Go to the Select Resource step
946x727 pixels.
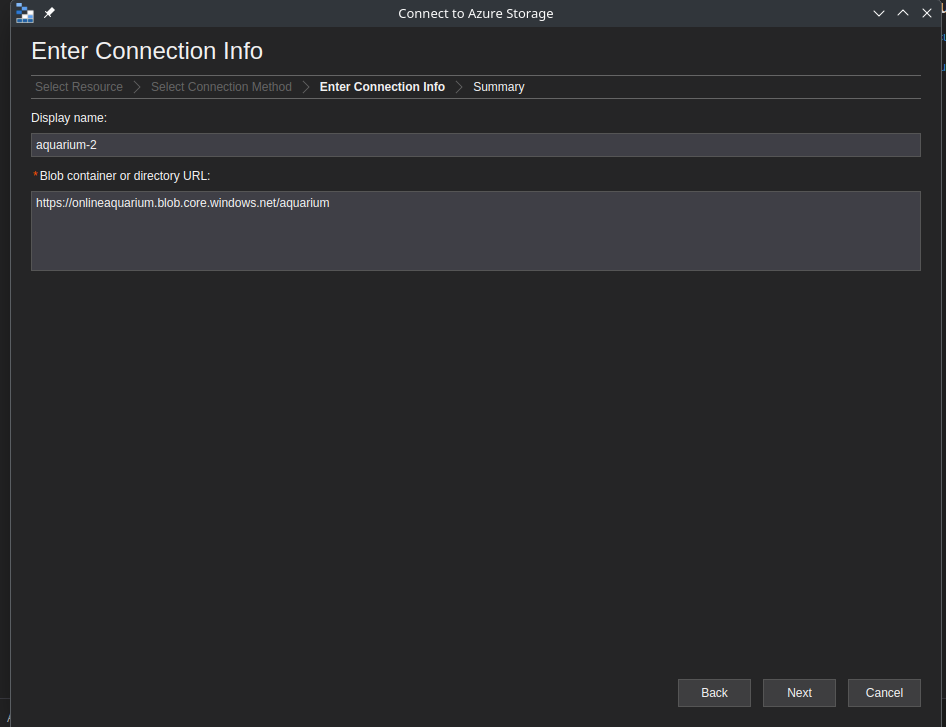79,87
